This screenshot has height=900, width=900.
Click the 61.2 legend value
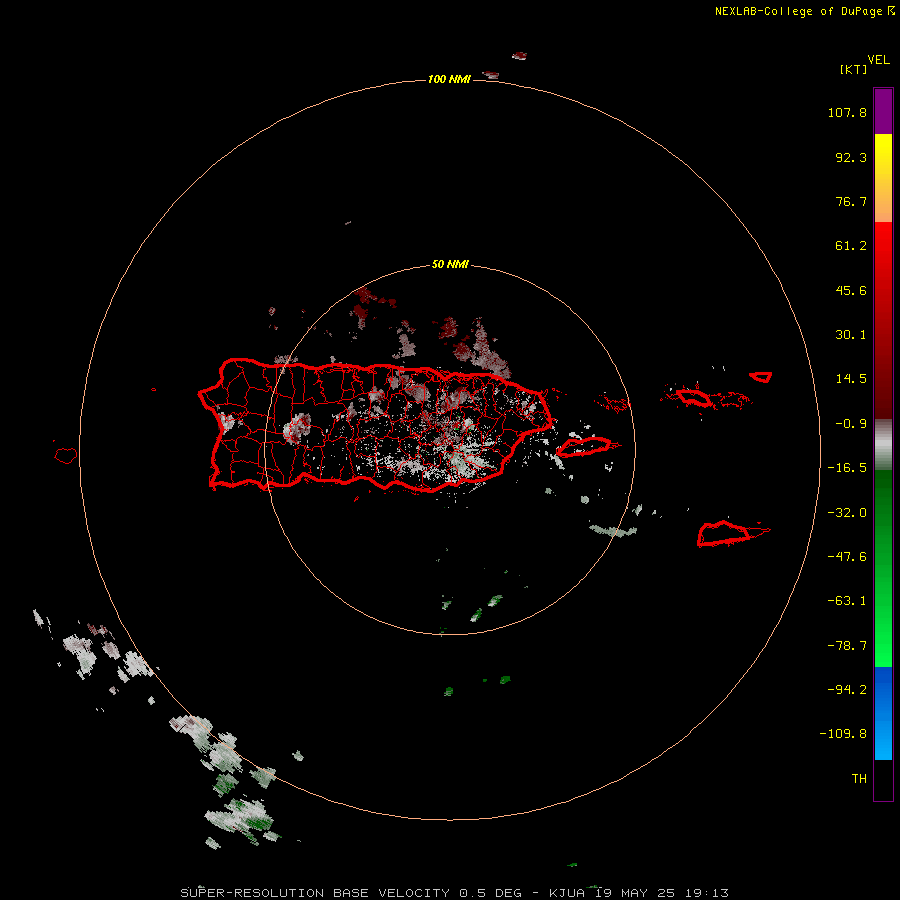coord(851,246)
